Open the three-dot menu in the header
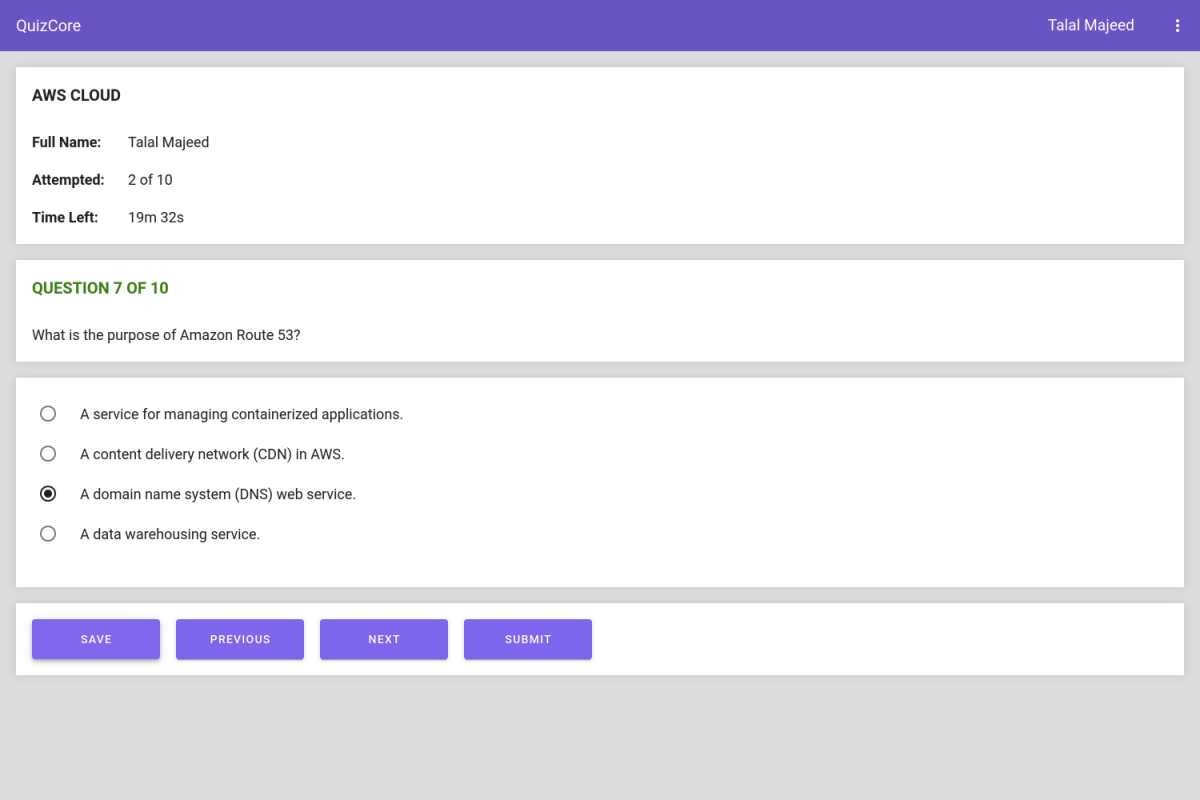Image resolution: width=1200 pixels, height=800 pixels. tap(1177, 26)
